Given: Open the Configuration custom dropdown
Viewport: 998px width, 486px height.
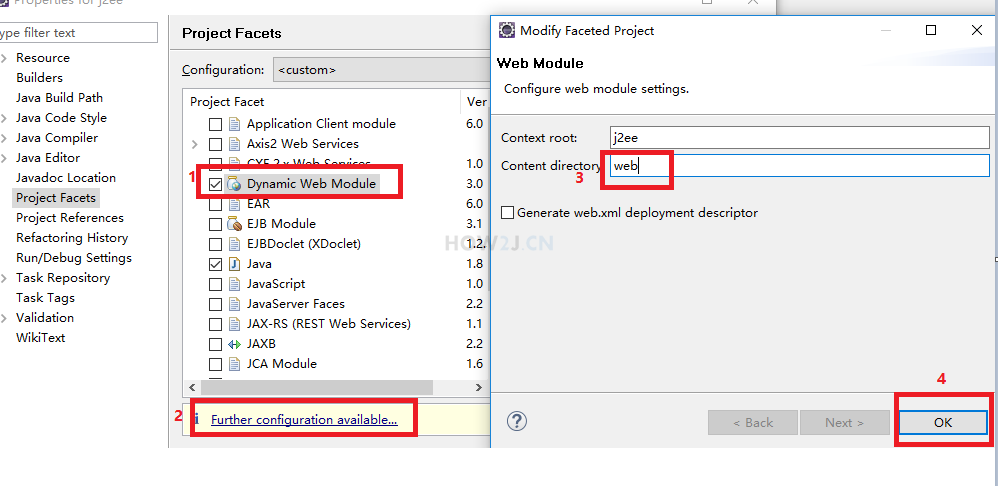Looking at the screenshot, I should coord(381,70).
